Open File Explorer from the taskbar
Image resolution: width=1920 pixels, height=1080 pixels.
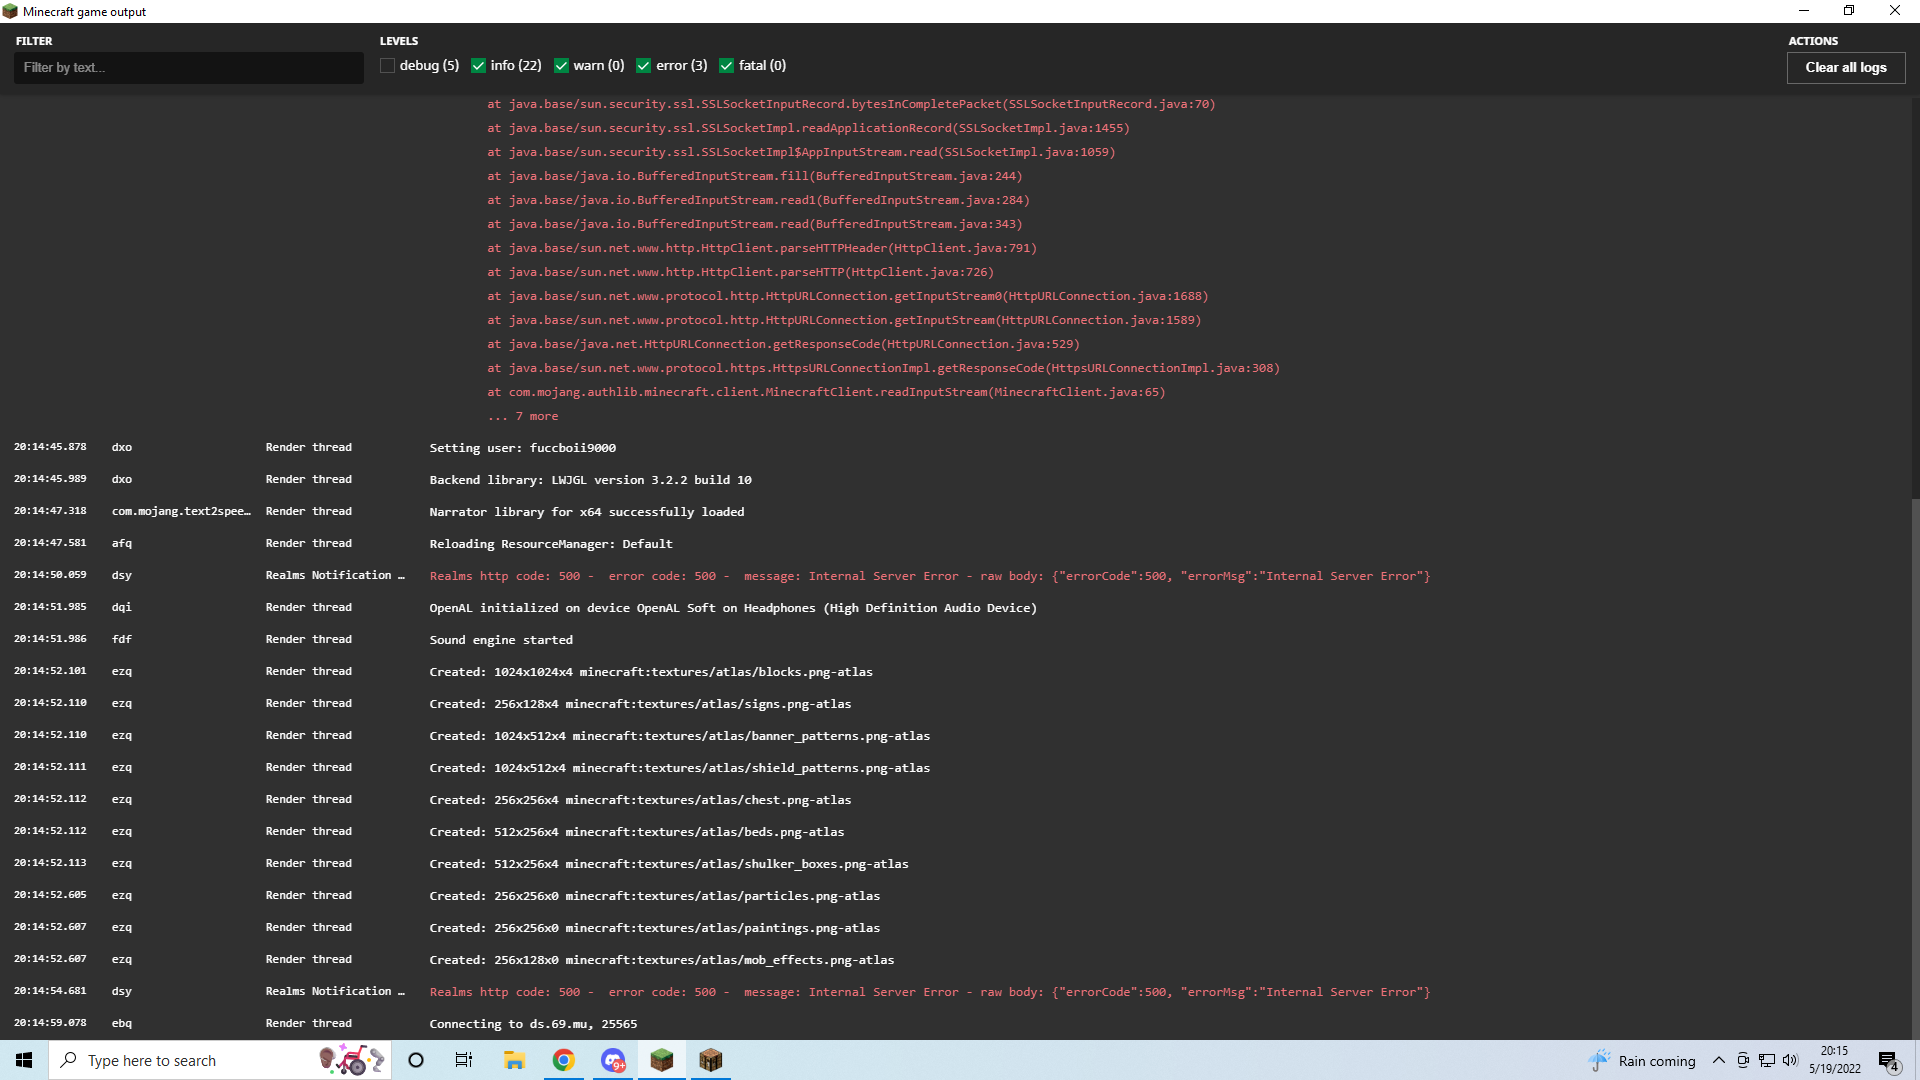click(514, 1060)
